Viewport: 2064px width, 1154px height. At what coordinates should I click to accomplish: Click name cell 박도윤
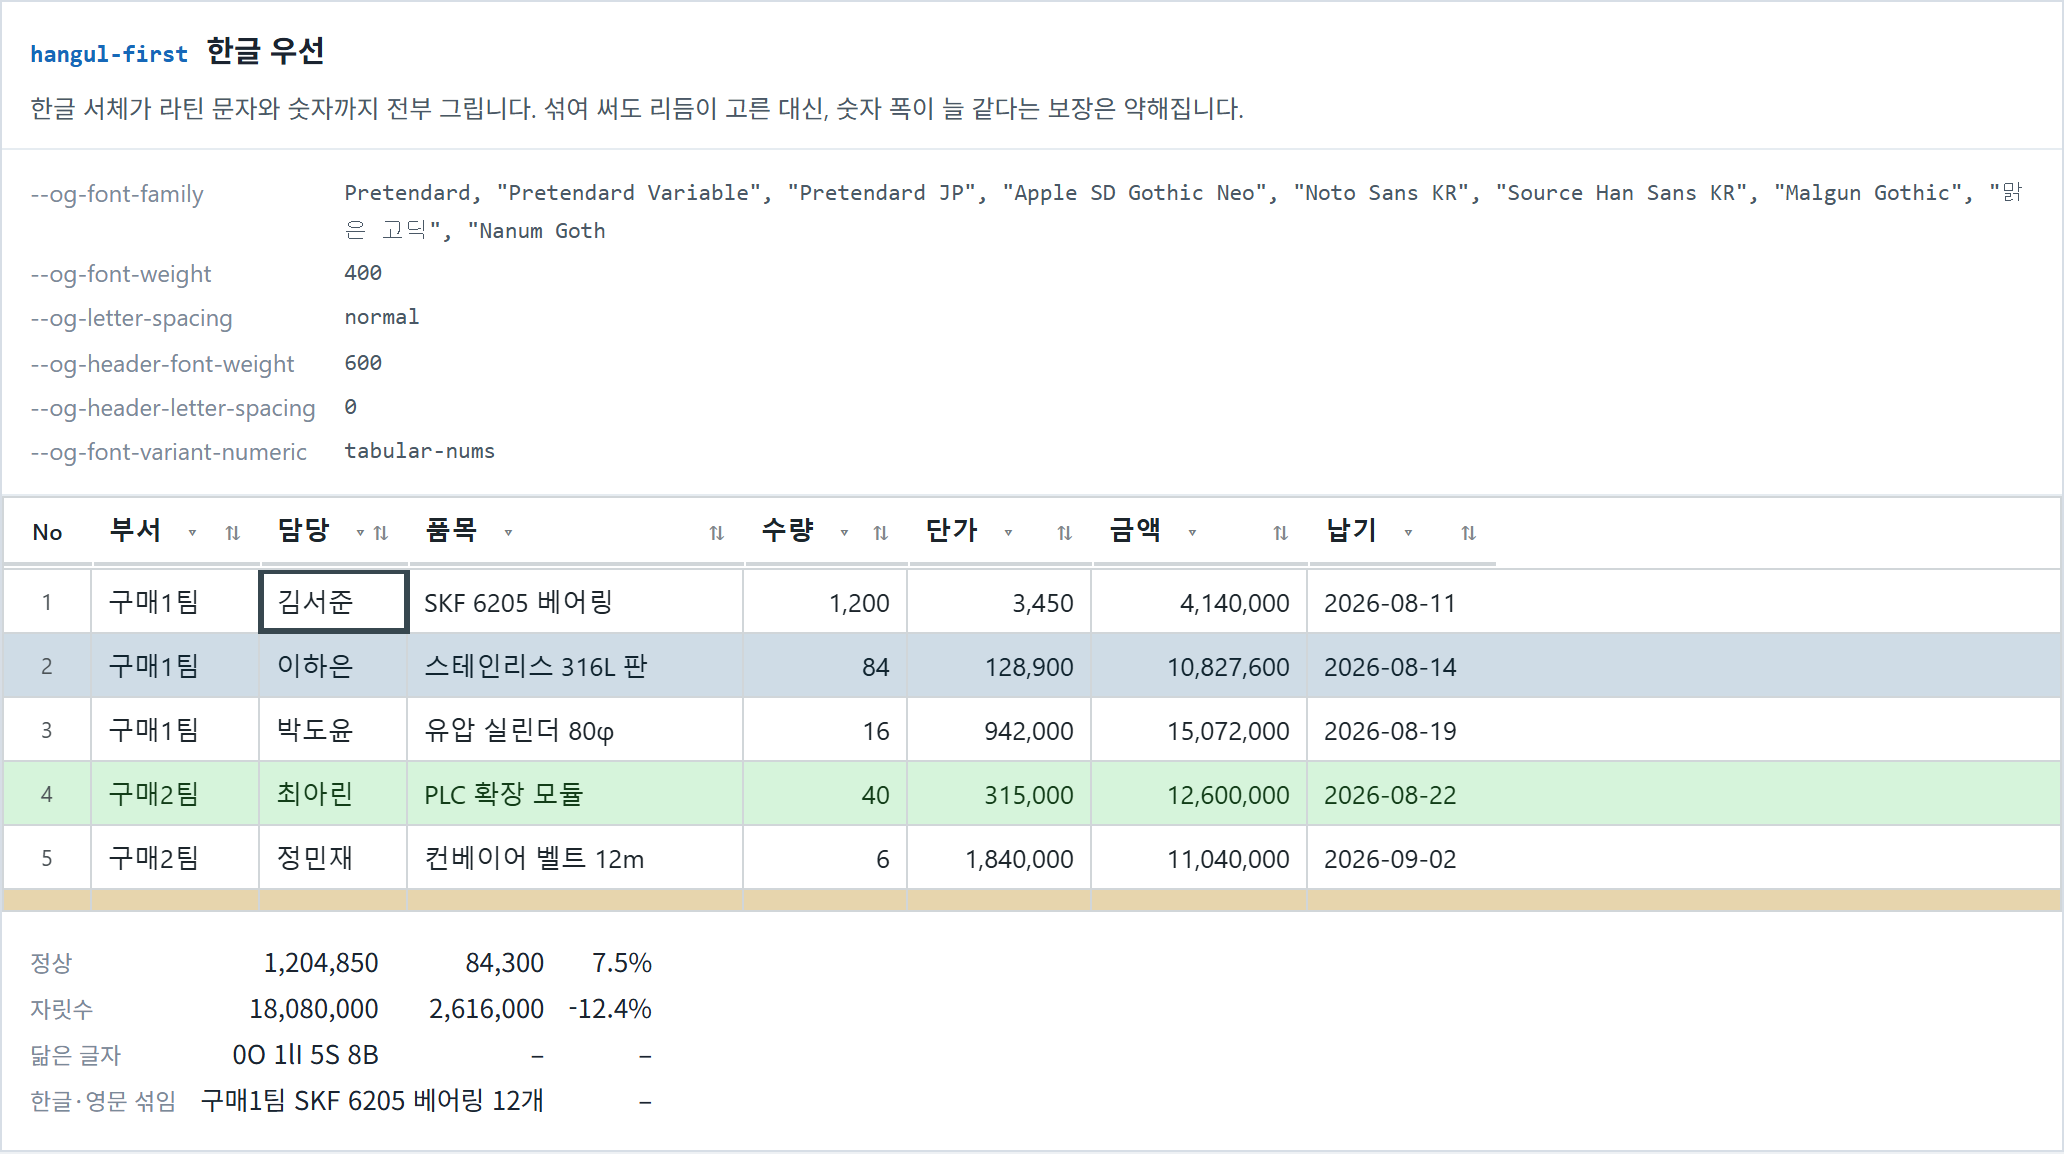333,730
